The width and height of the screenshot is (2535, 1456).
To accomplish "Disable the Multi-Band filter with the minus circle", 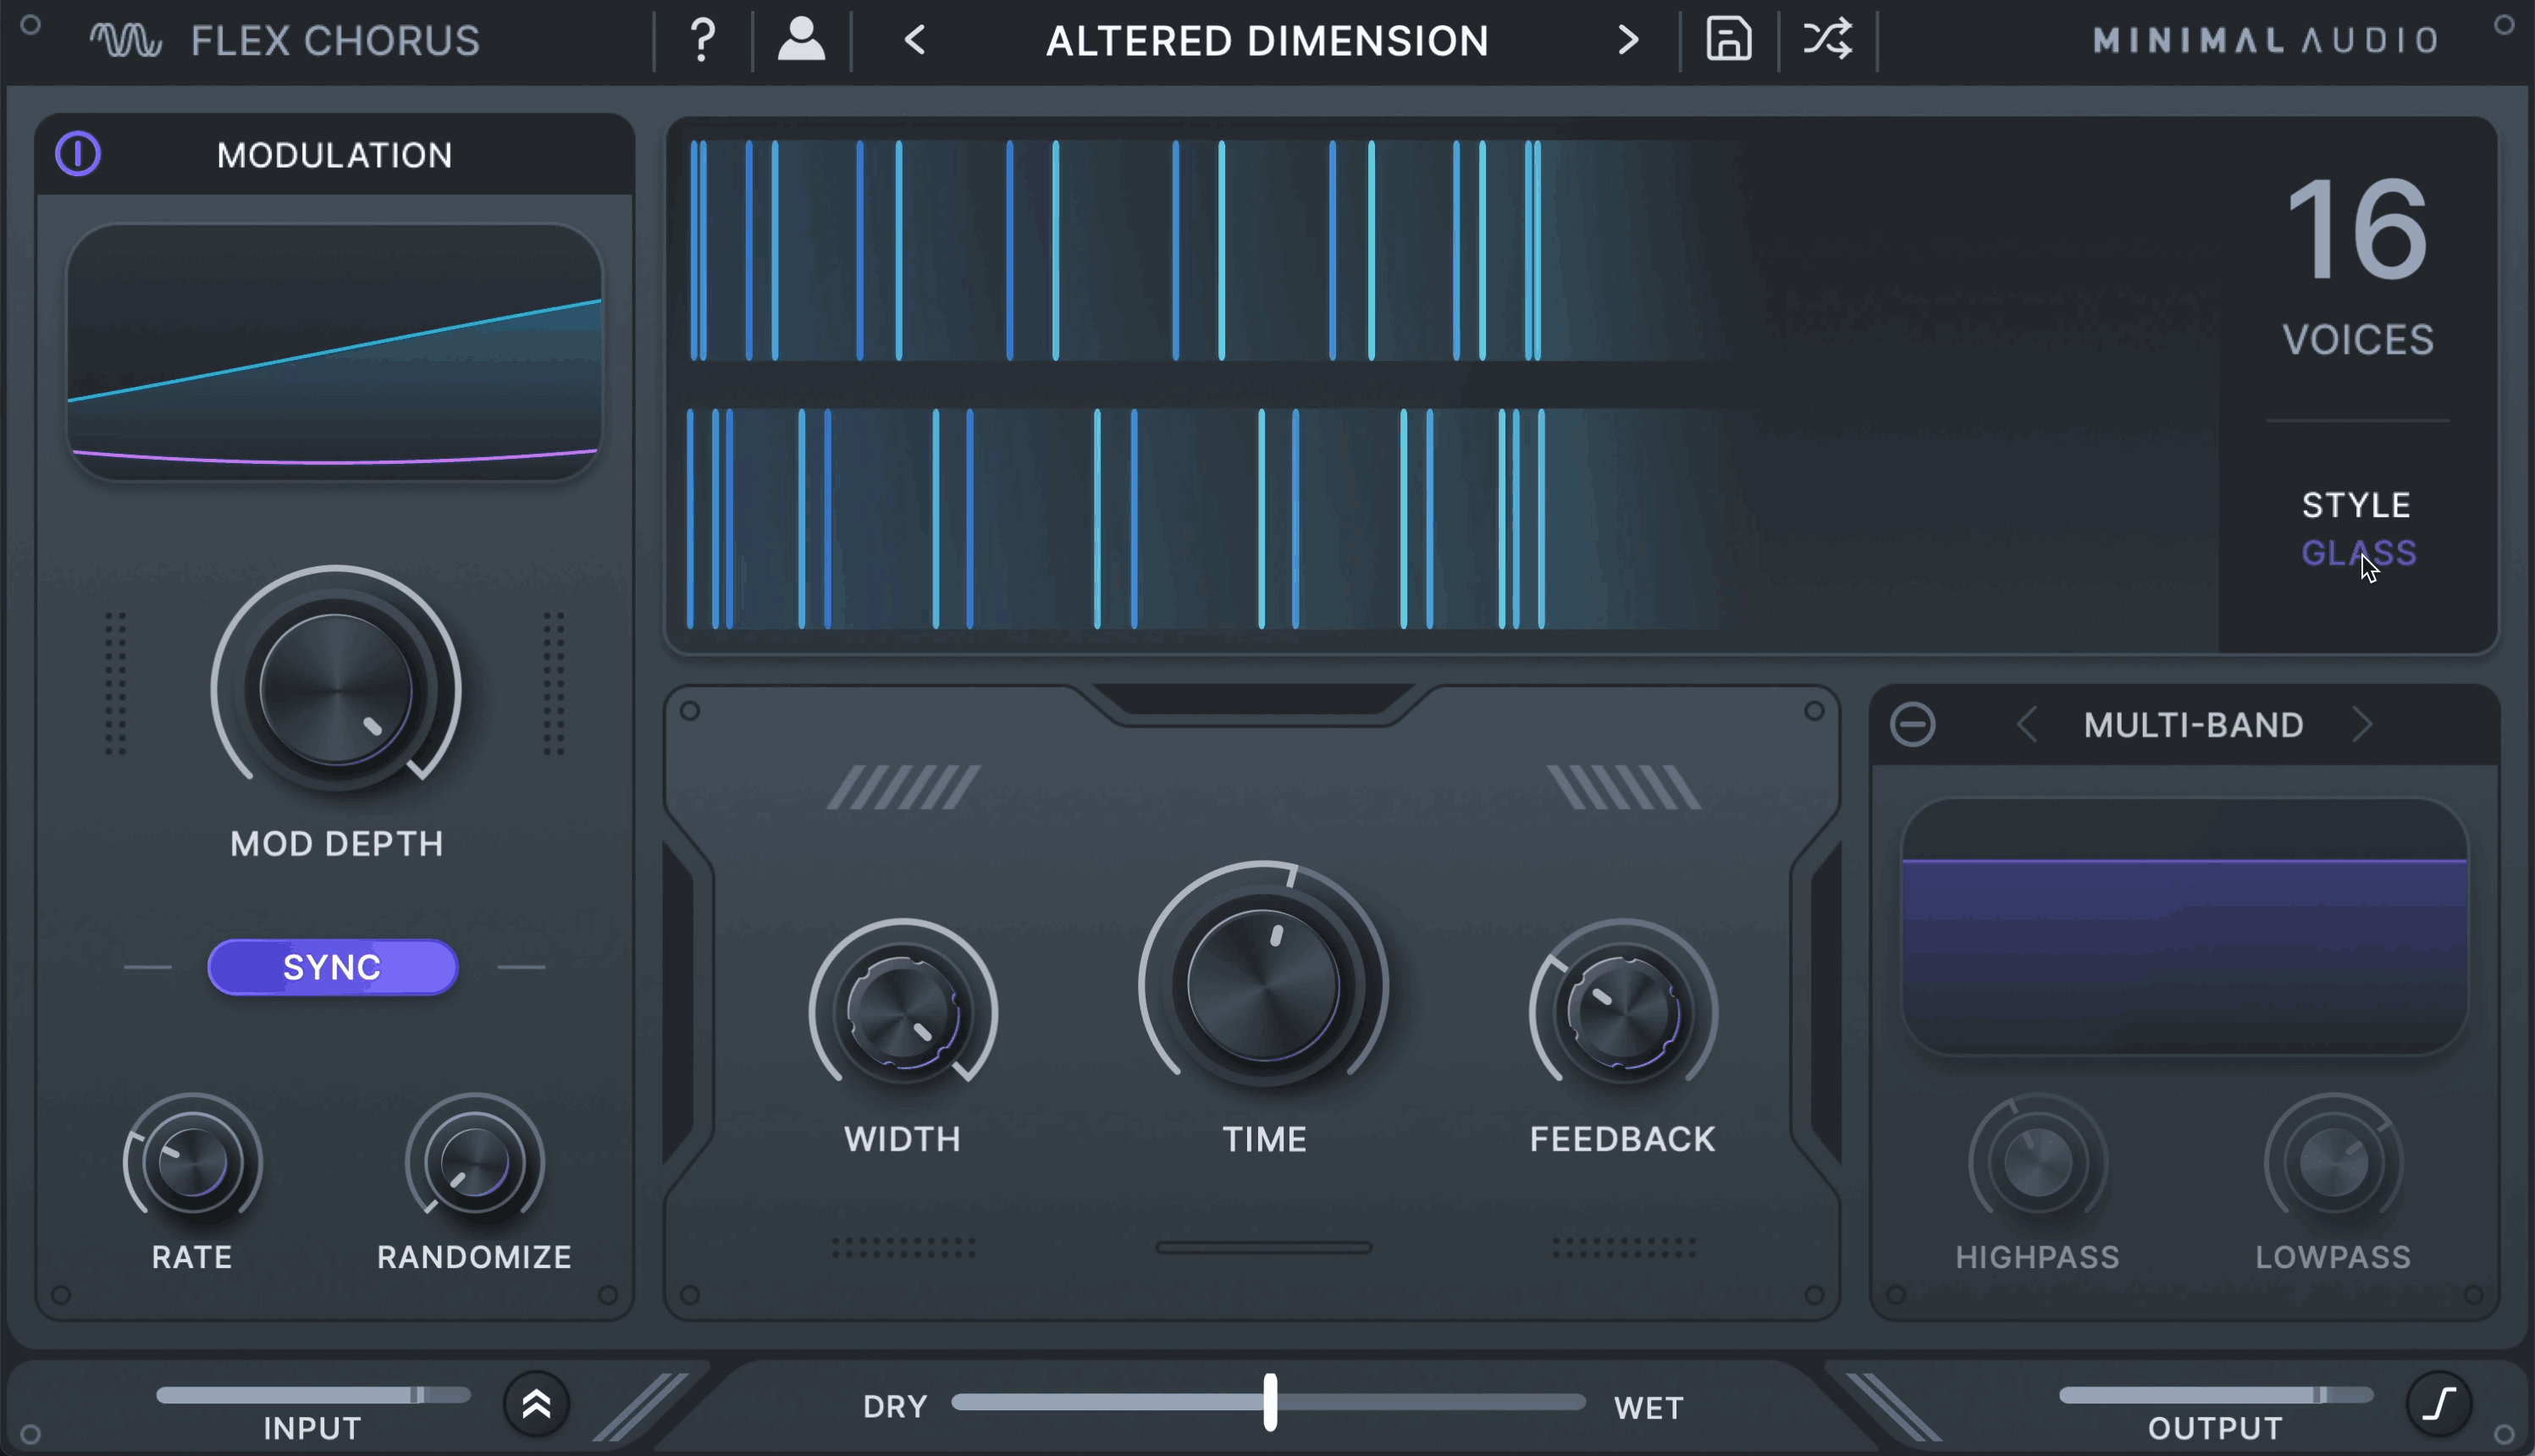I will [1913, 724].
